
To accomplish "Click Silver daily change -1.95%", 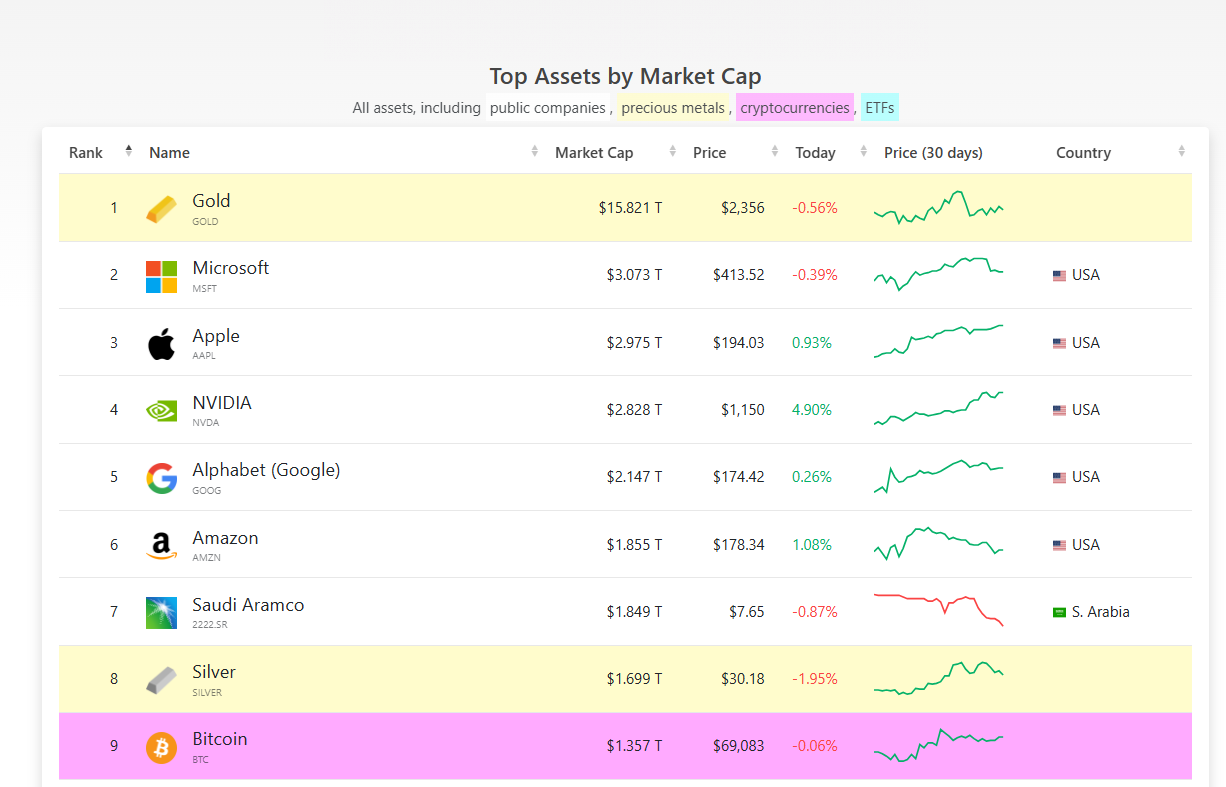I will click(x=815, y=679).
